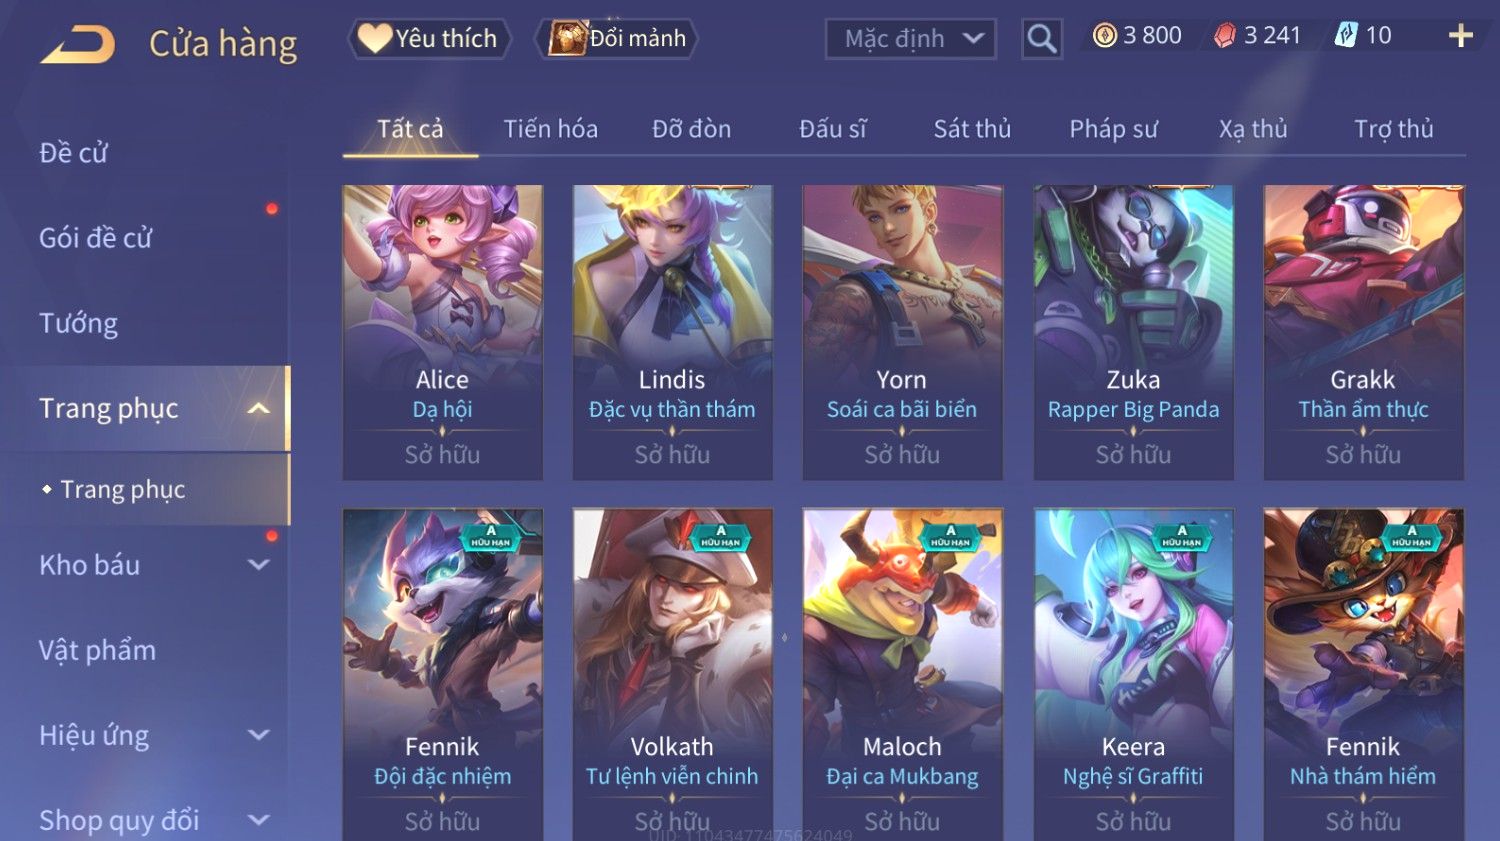
Task: Tap the heart icon for Yêu thích
Action: pyautogui.click(x=374, y=38)
